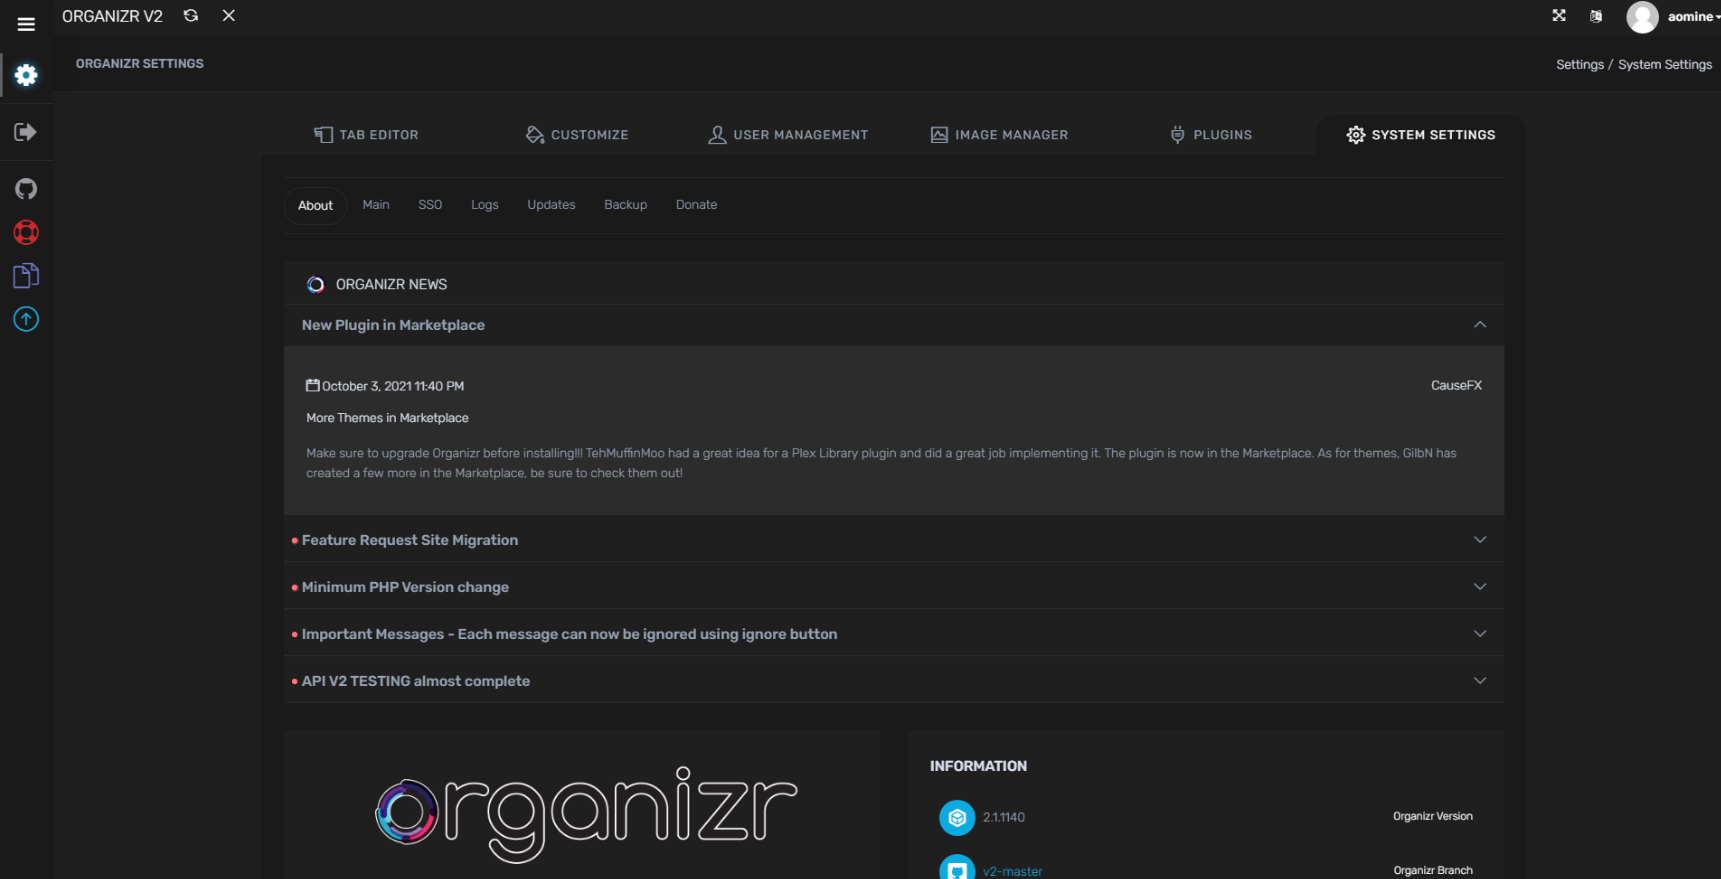Close the current tab with X icon

[229, 16]
